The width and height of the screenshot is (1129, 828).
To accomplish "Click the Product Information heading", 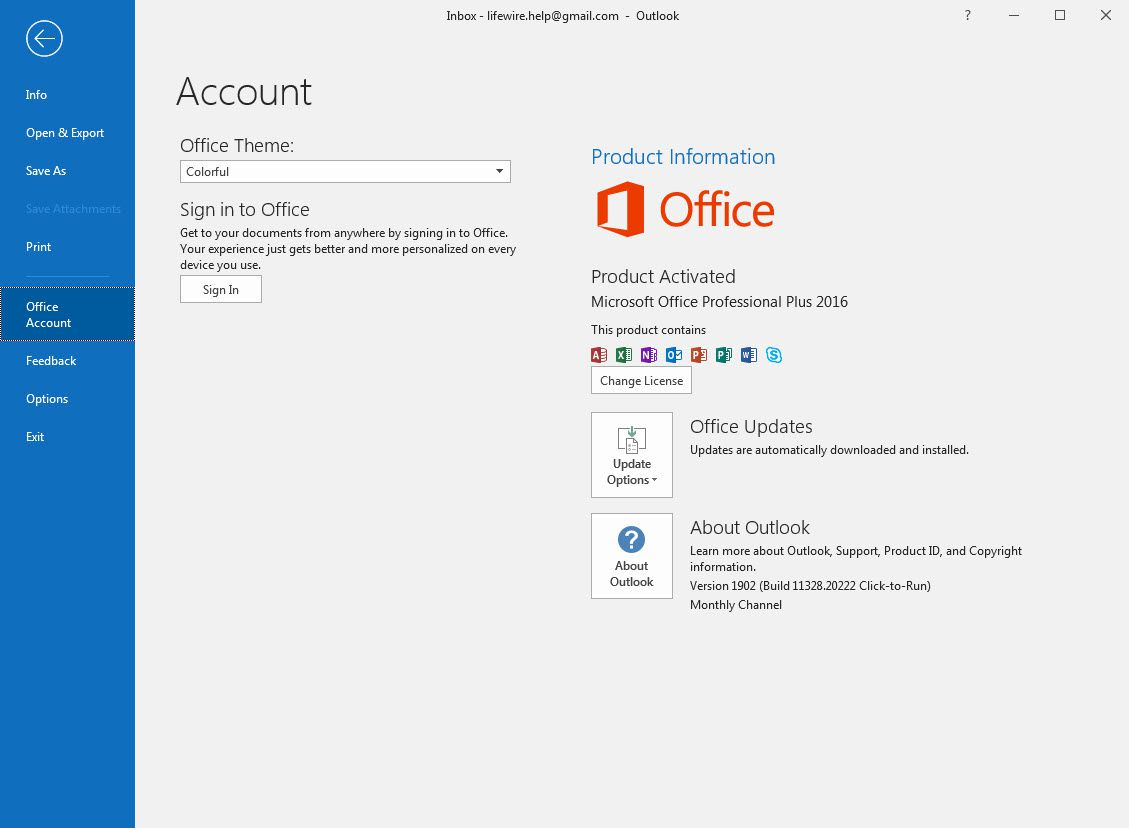I will click(x=683, y=156).
